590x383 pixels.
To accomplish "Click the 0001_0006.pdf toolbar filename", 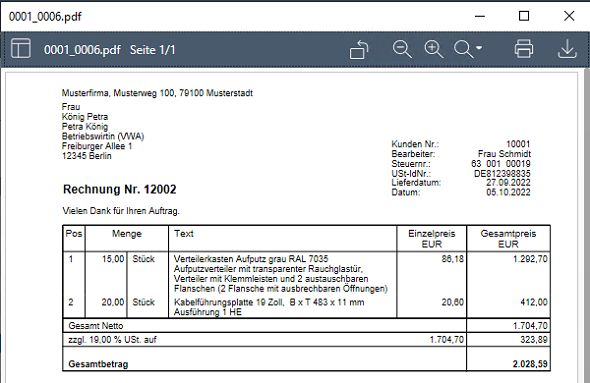I will coord(82,50).
